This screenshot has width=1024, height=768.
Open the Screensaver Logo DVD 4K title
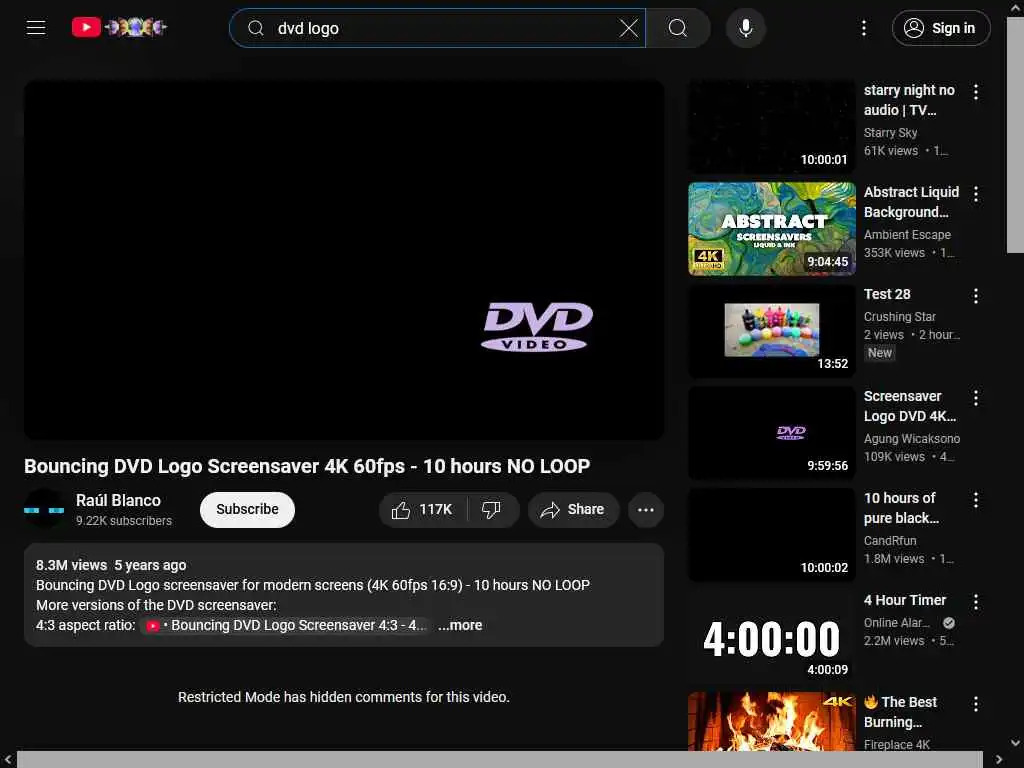tap(910, 406)
